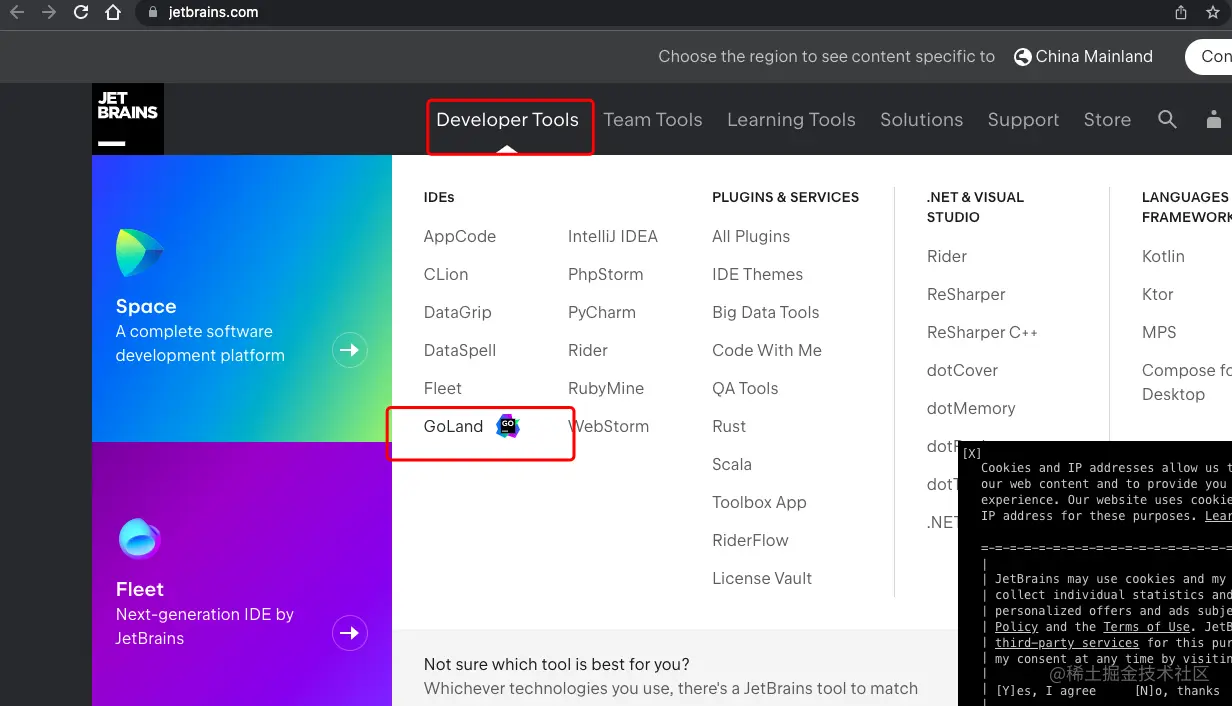Viewport: 1232px width, 706px height.
Task: Close the cookie notice with [X]
Action: point(971,453)
